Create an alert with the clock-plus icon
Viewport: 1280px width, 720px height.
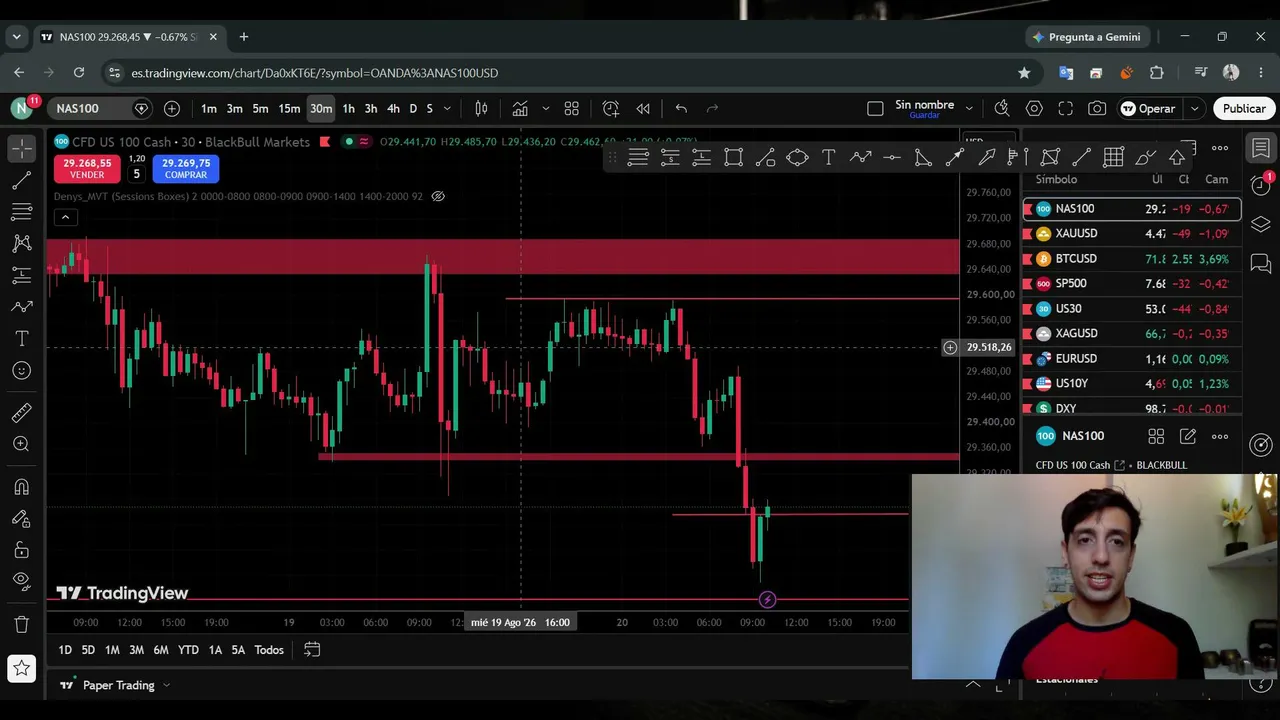click(x=611, y=108)
